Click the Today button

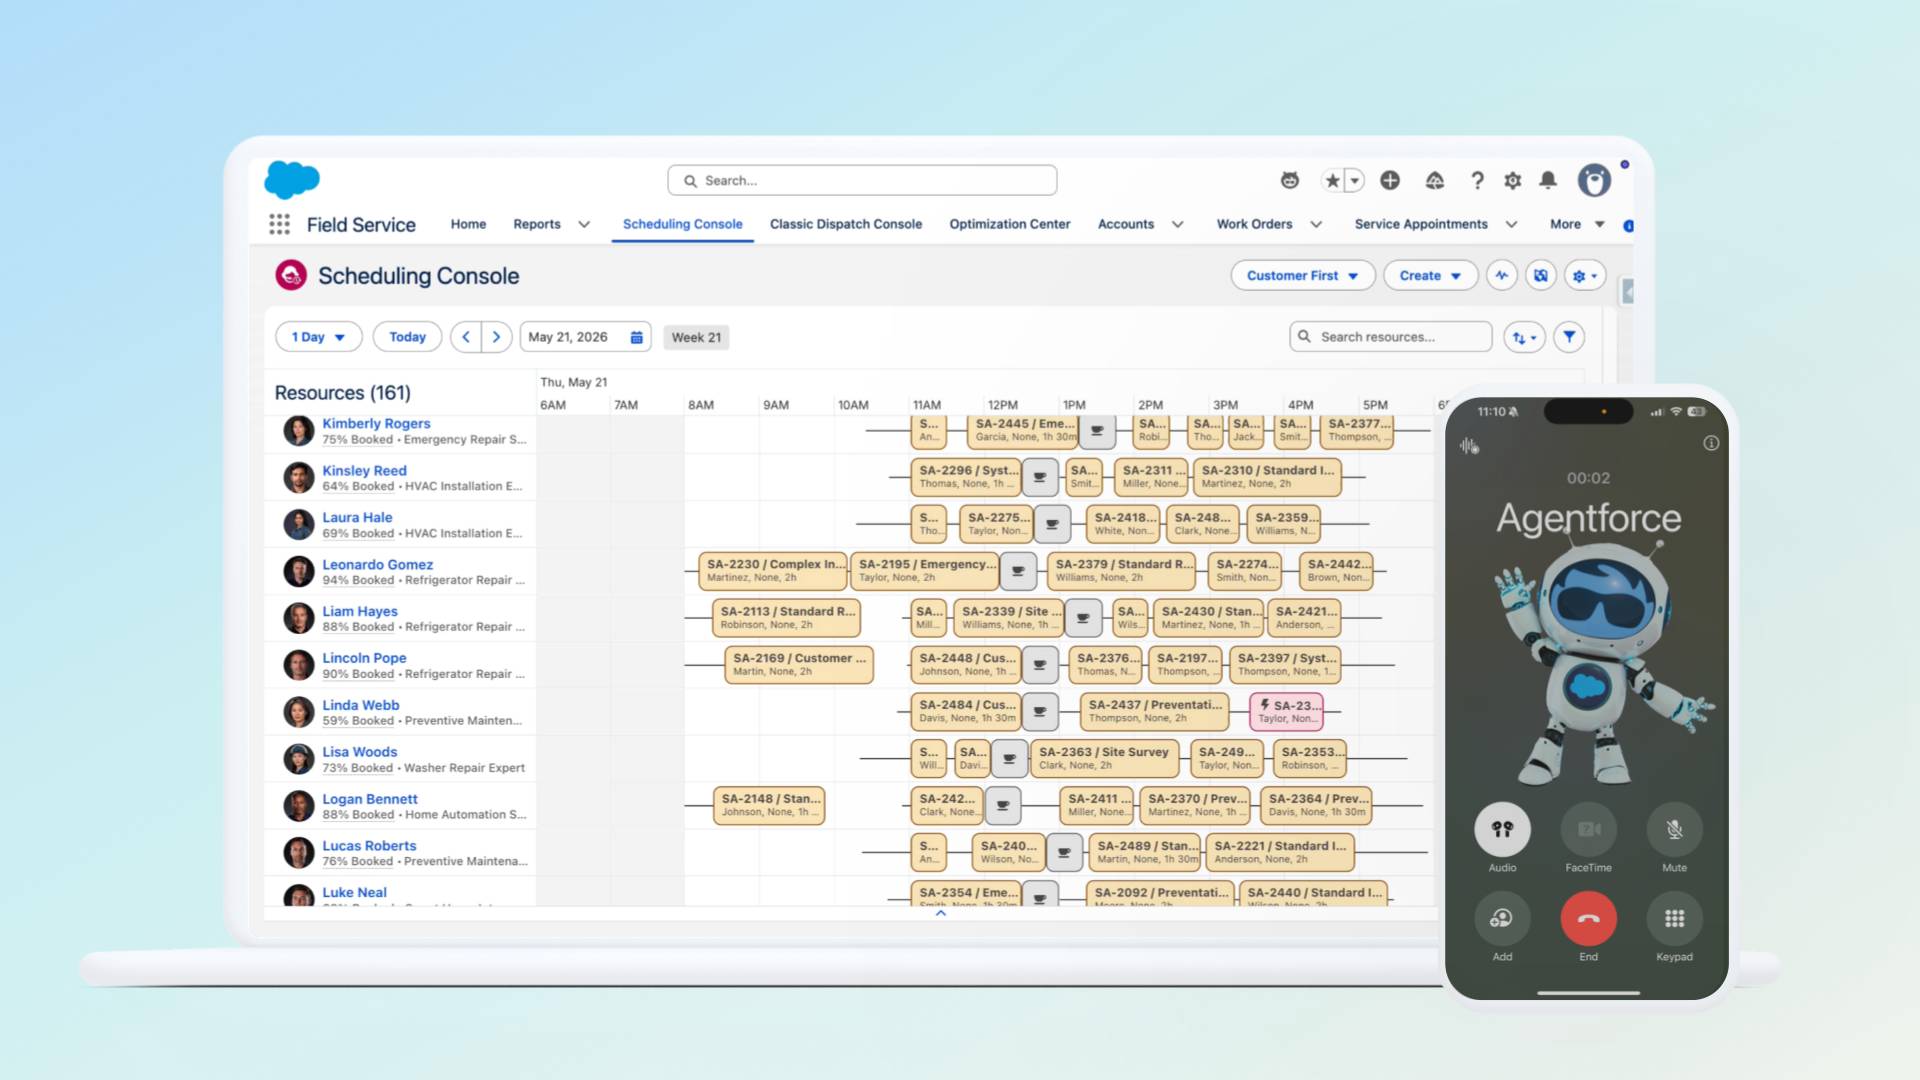(x=407, y=337)
